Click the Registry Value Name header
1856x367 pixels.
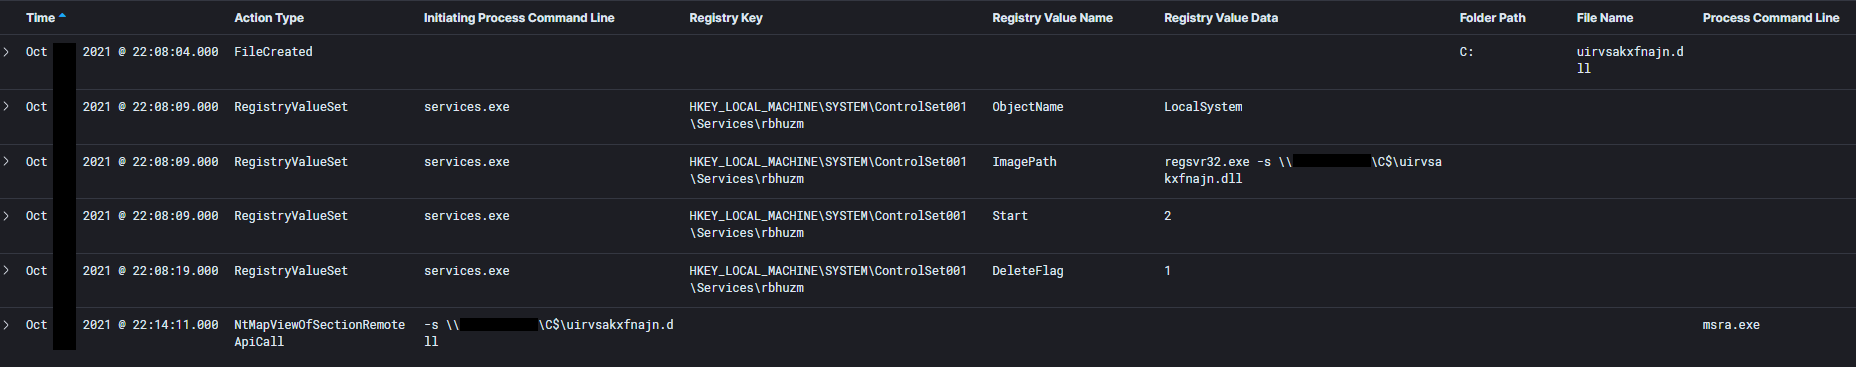pos(1052,18)
